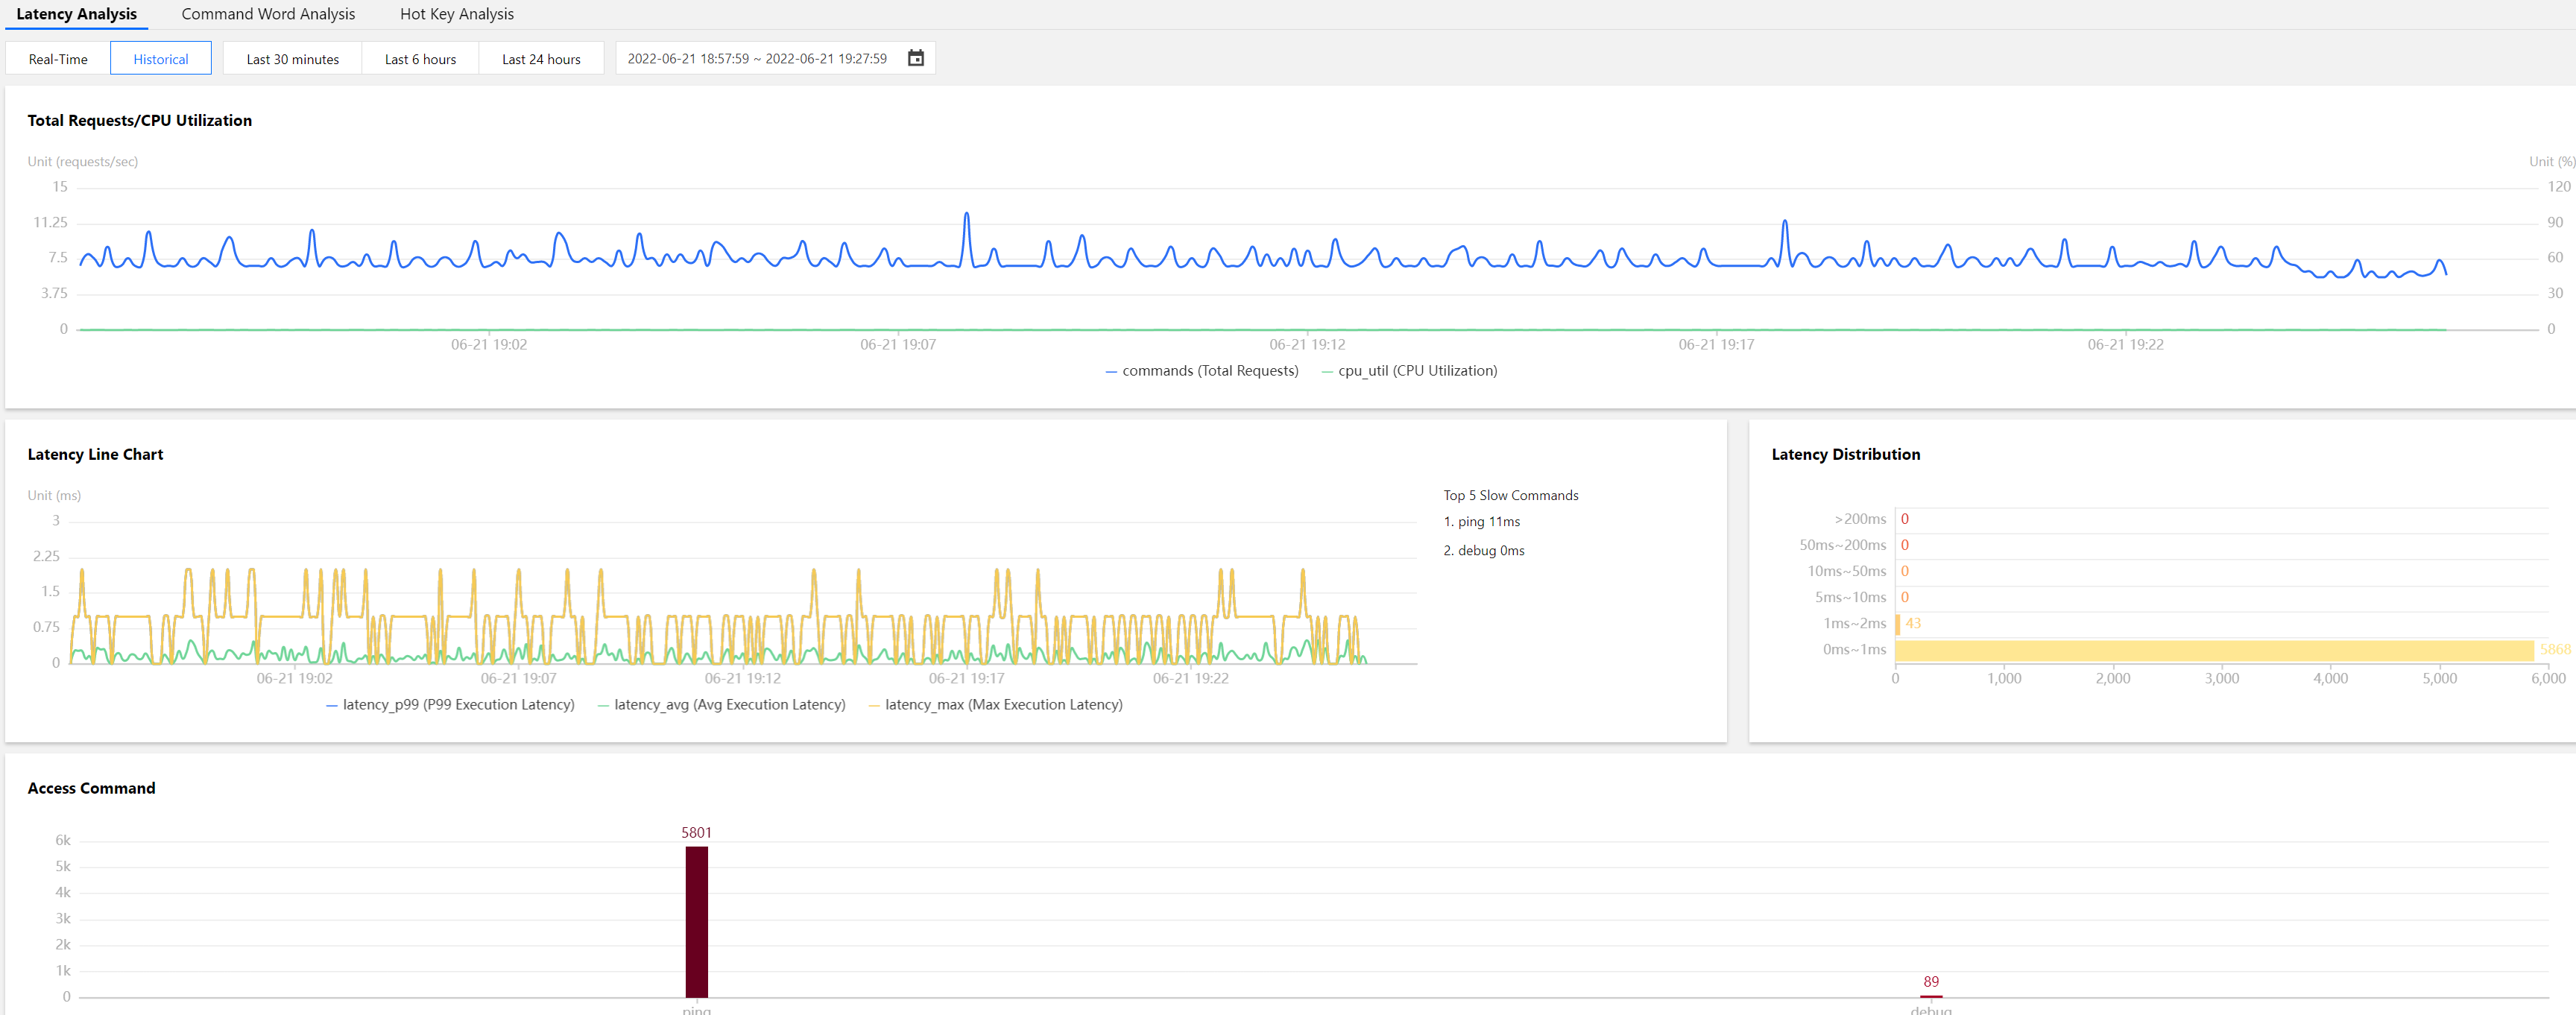Choose the Last 6 hours range
The width and height of the screenshot is (2576, 1015).
(x=420, y=59)
